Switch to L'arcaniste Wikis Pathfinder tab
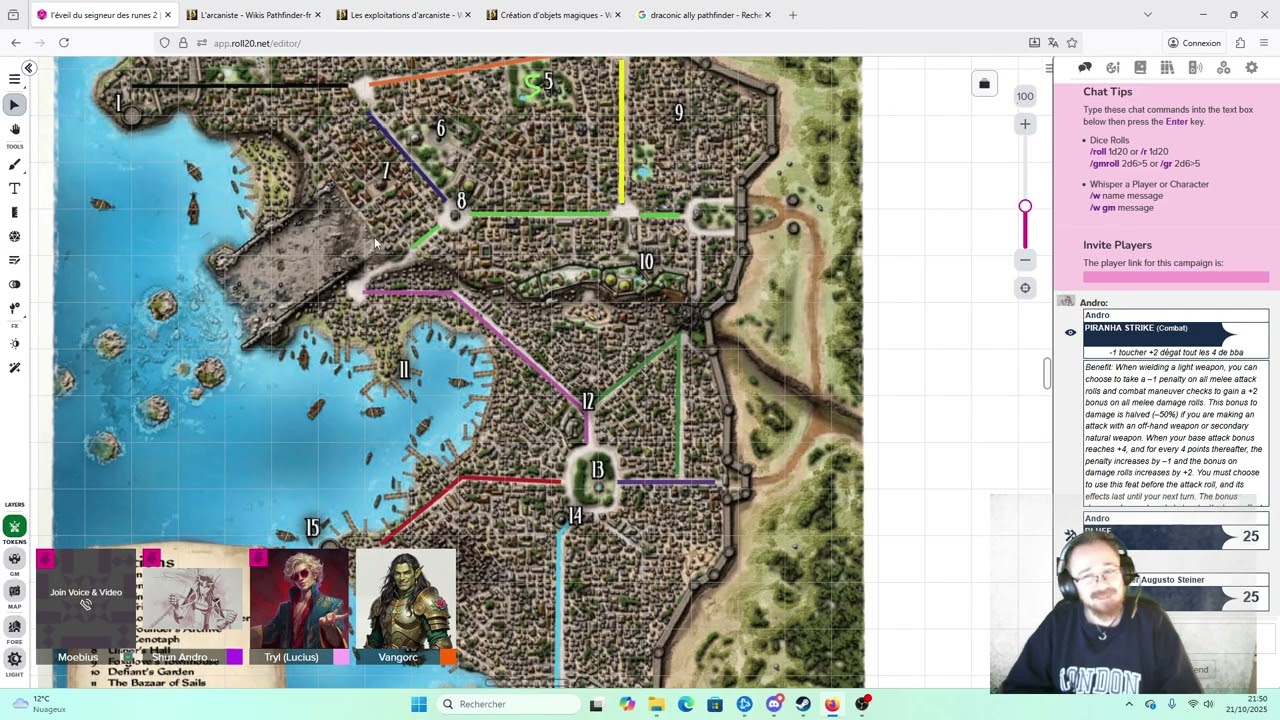Viewport: 1280px width, 720px height. pyautogui.click(x=253, y=15)
